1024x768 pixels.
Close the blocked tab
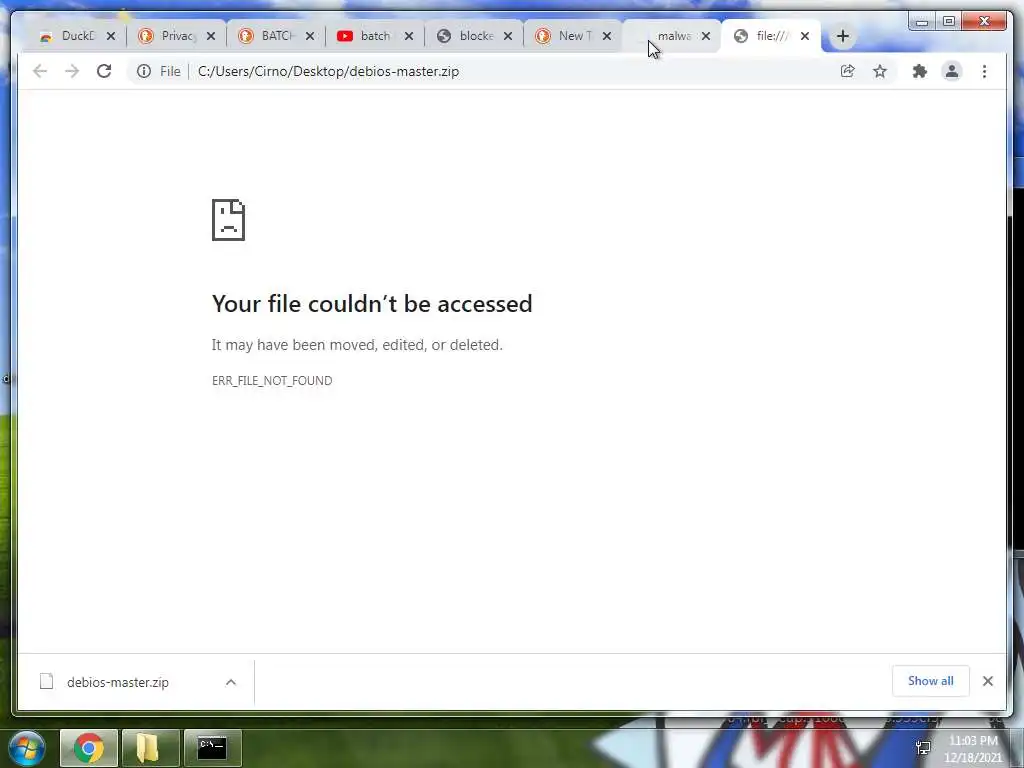[508, 36]
